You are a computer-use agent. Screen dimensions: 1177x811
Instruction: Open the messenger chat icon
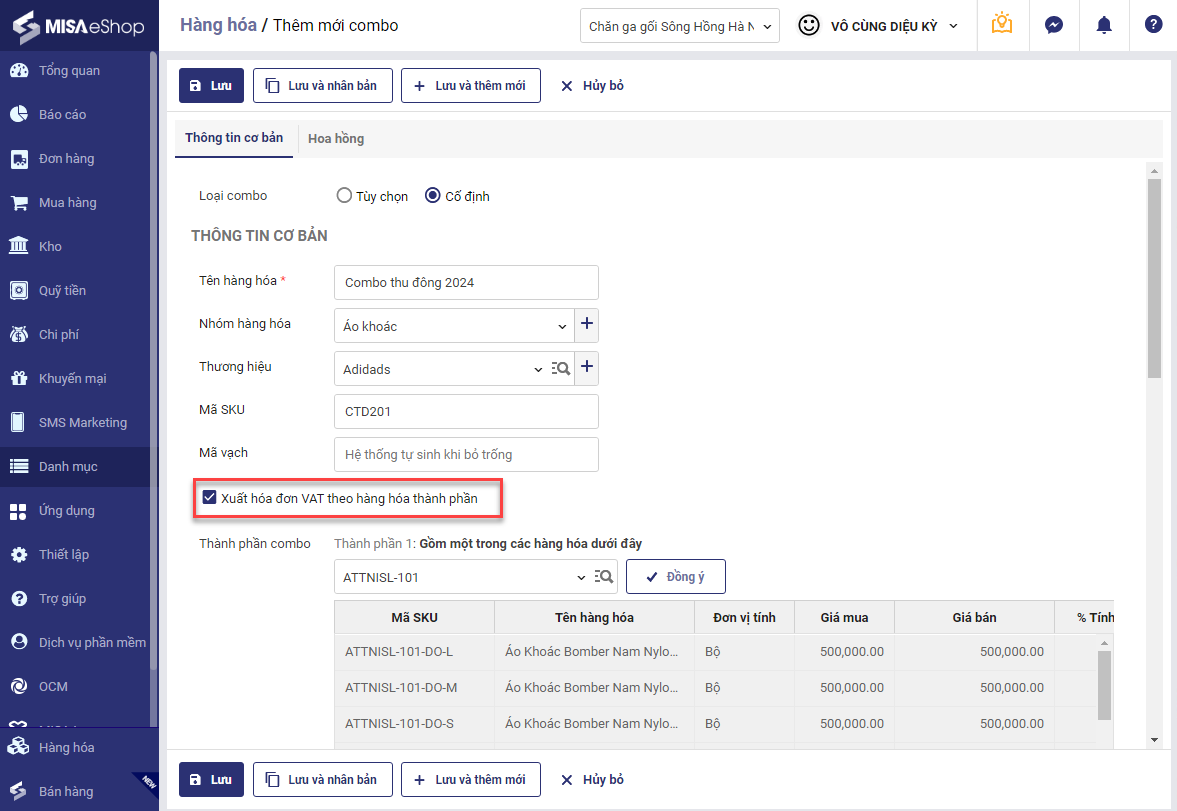click(1054, 26)
